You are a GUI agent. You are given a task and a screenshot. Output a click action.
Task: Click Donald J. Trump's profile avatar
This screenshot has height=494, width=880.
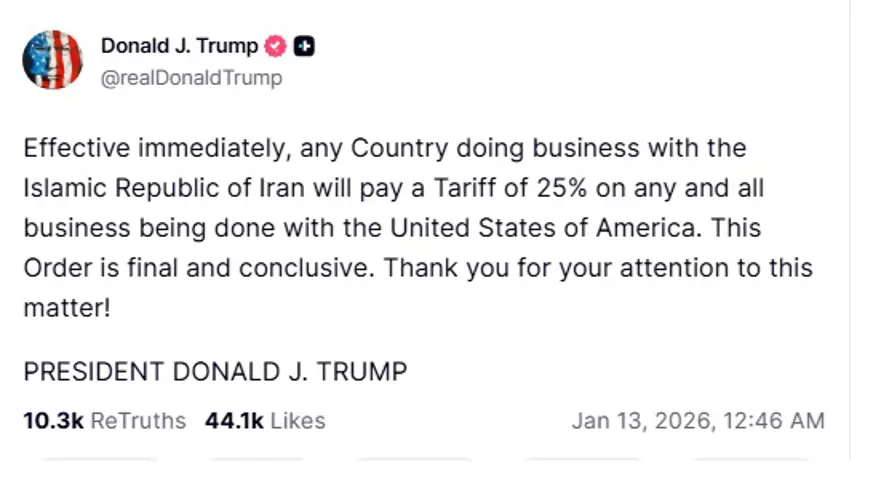(x=52, y=60)
